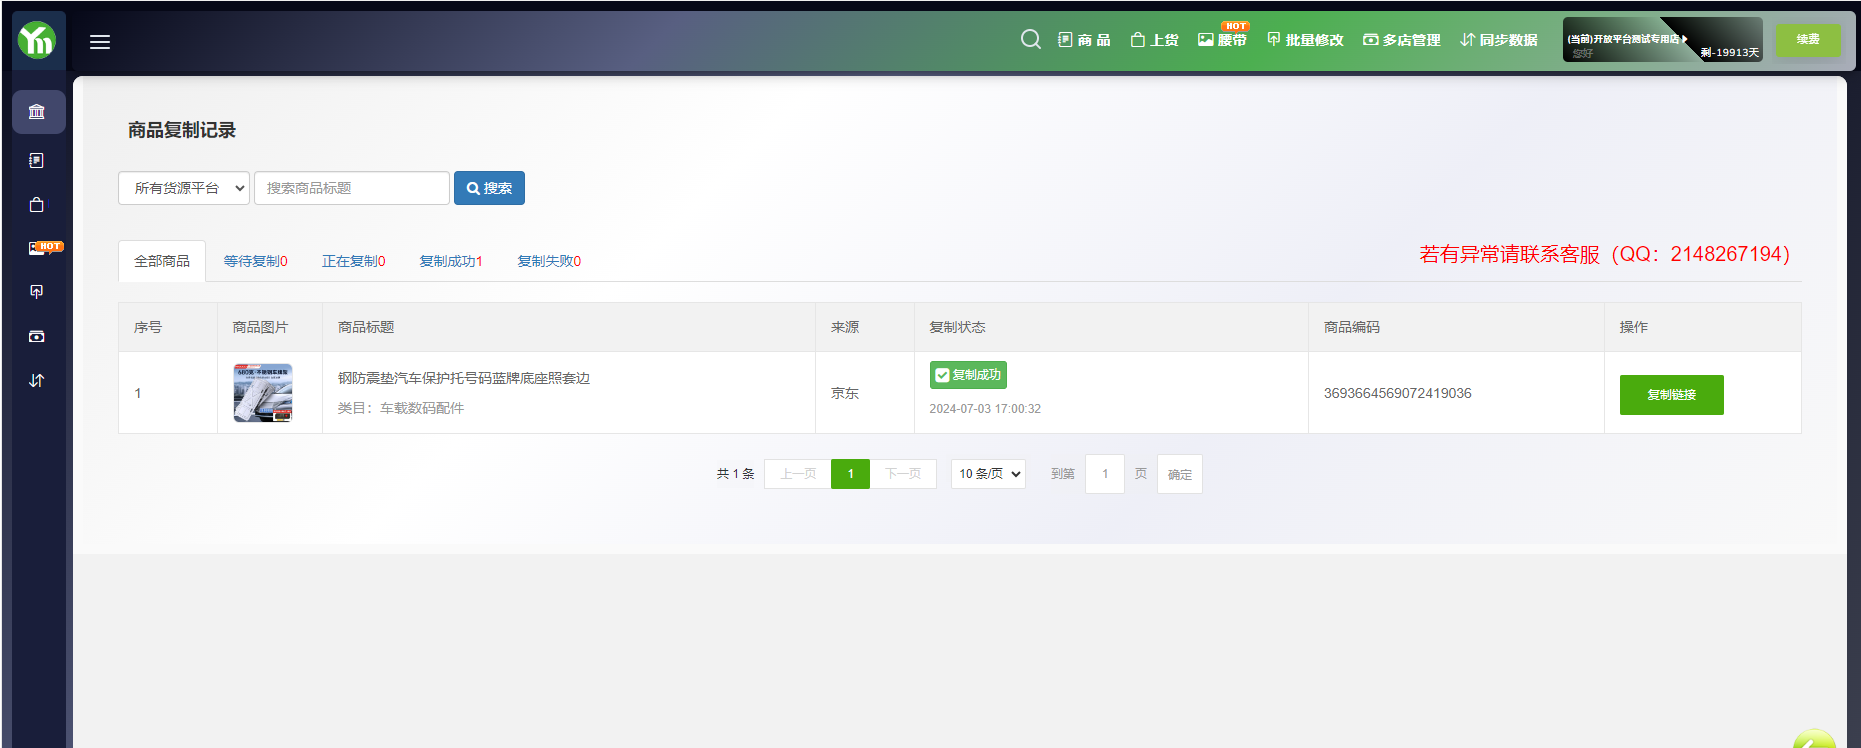Open 批量修改 in top navigation
Viewport: 1861px width, 748px height.
pos(1305,40)
